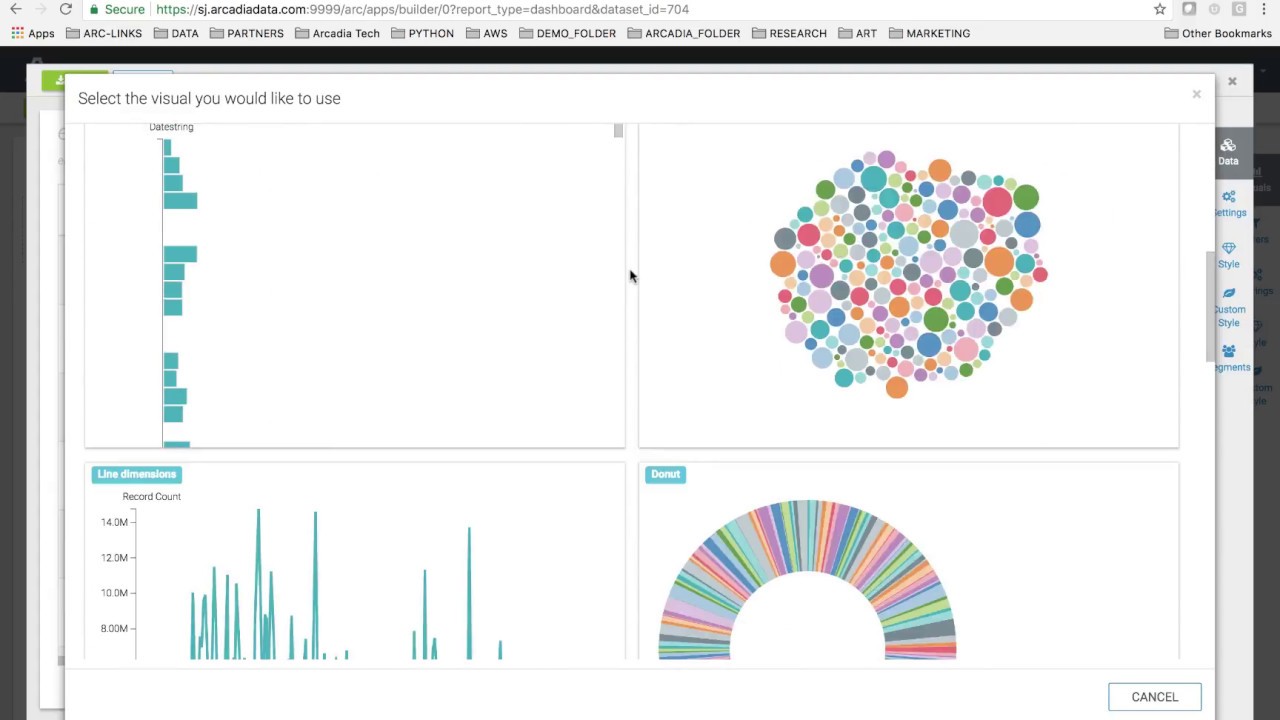Click the shield extension icon in toolbar
Screen dimensions: 1280x720
coord(1188,9)
